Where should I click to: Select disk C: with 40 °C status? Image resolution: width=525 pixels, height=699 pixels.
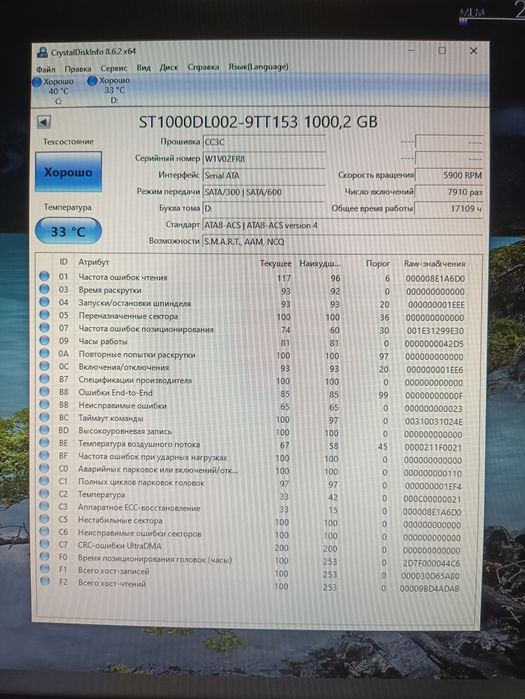click(x=54, y=91)
